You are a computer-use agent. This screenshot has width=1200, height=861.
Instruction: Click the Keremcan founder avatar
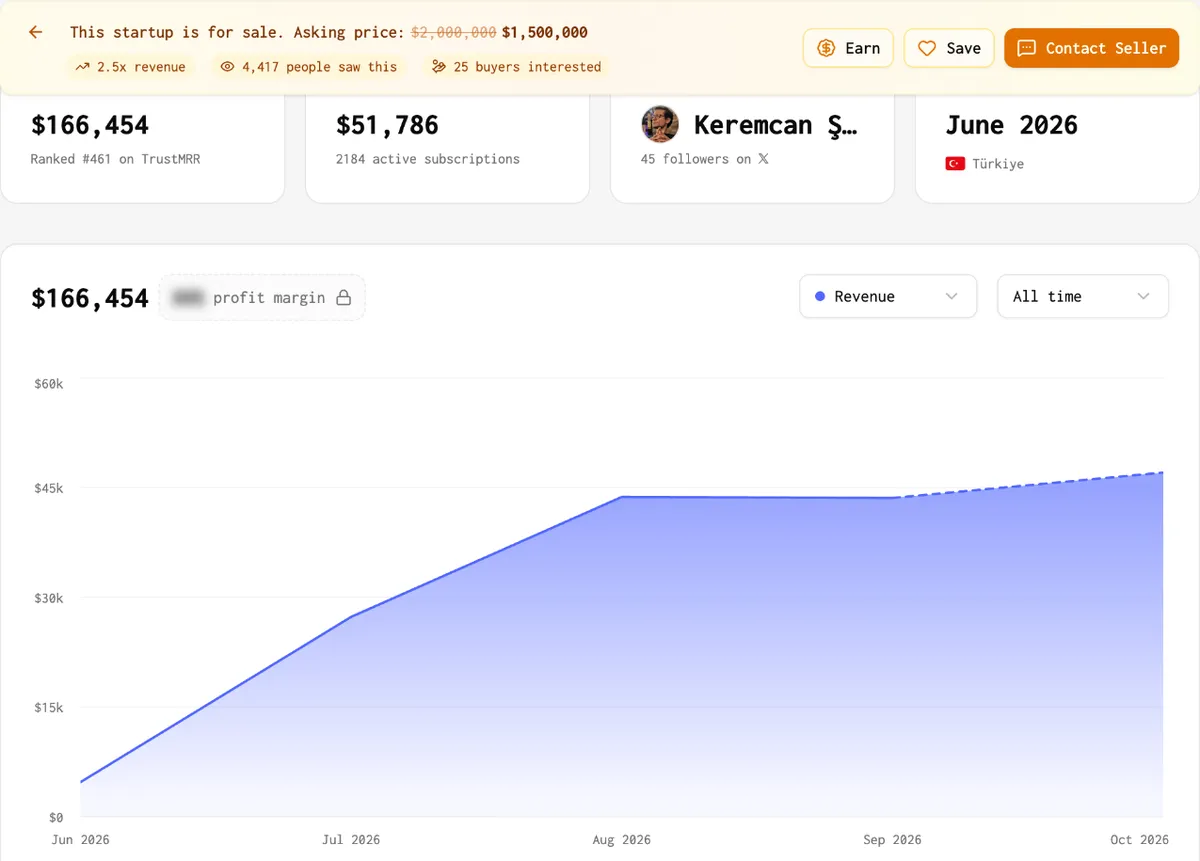coord(660,125)
